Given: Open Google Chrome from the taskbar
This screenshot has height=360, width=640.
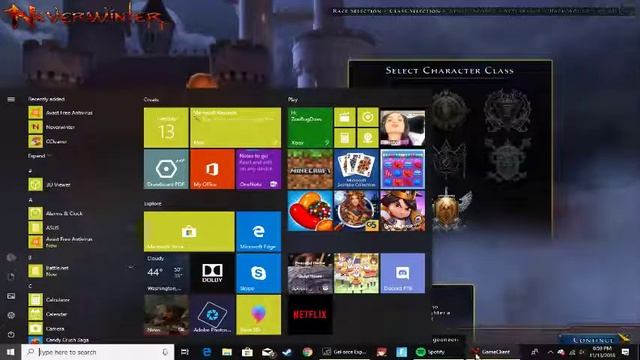Looking at the screenshot, I should [307, 352].
